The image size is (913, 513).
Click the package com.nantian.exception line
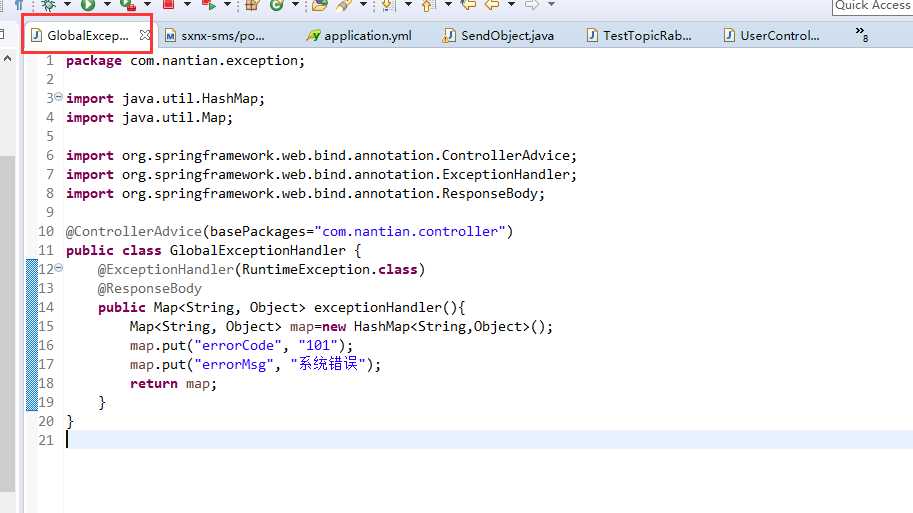point(185,61)
